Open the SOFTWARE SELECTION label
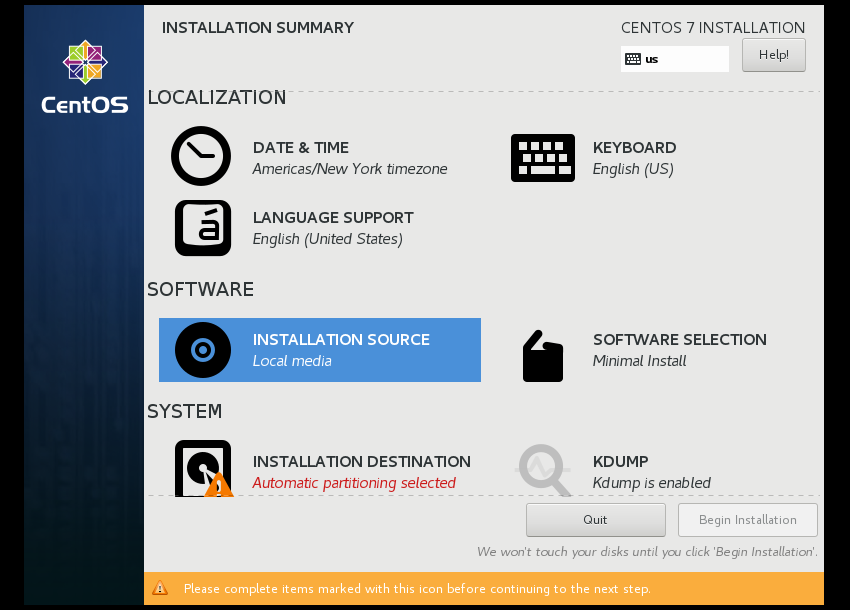The image size is (850, 610). coord(680,339)
